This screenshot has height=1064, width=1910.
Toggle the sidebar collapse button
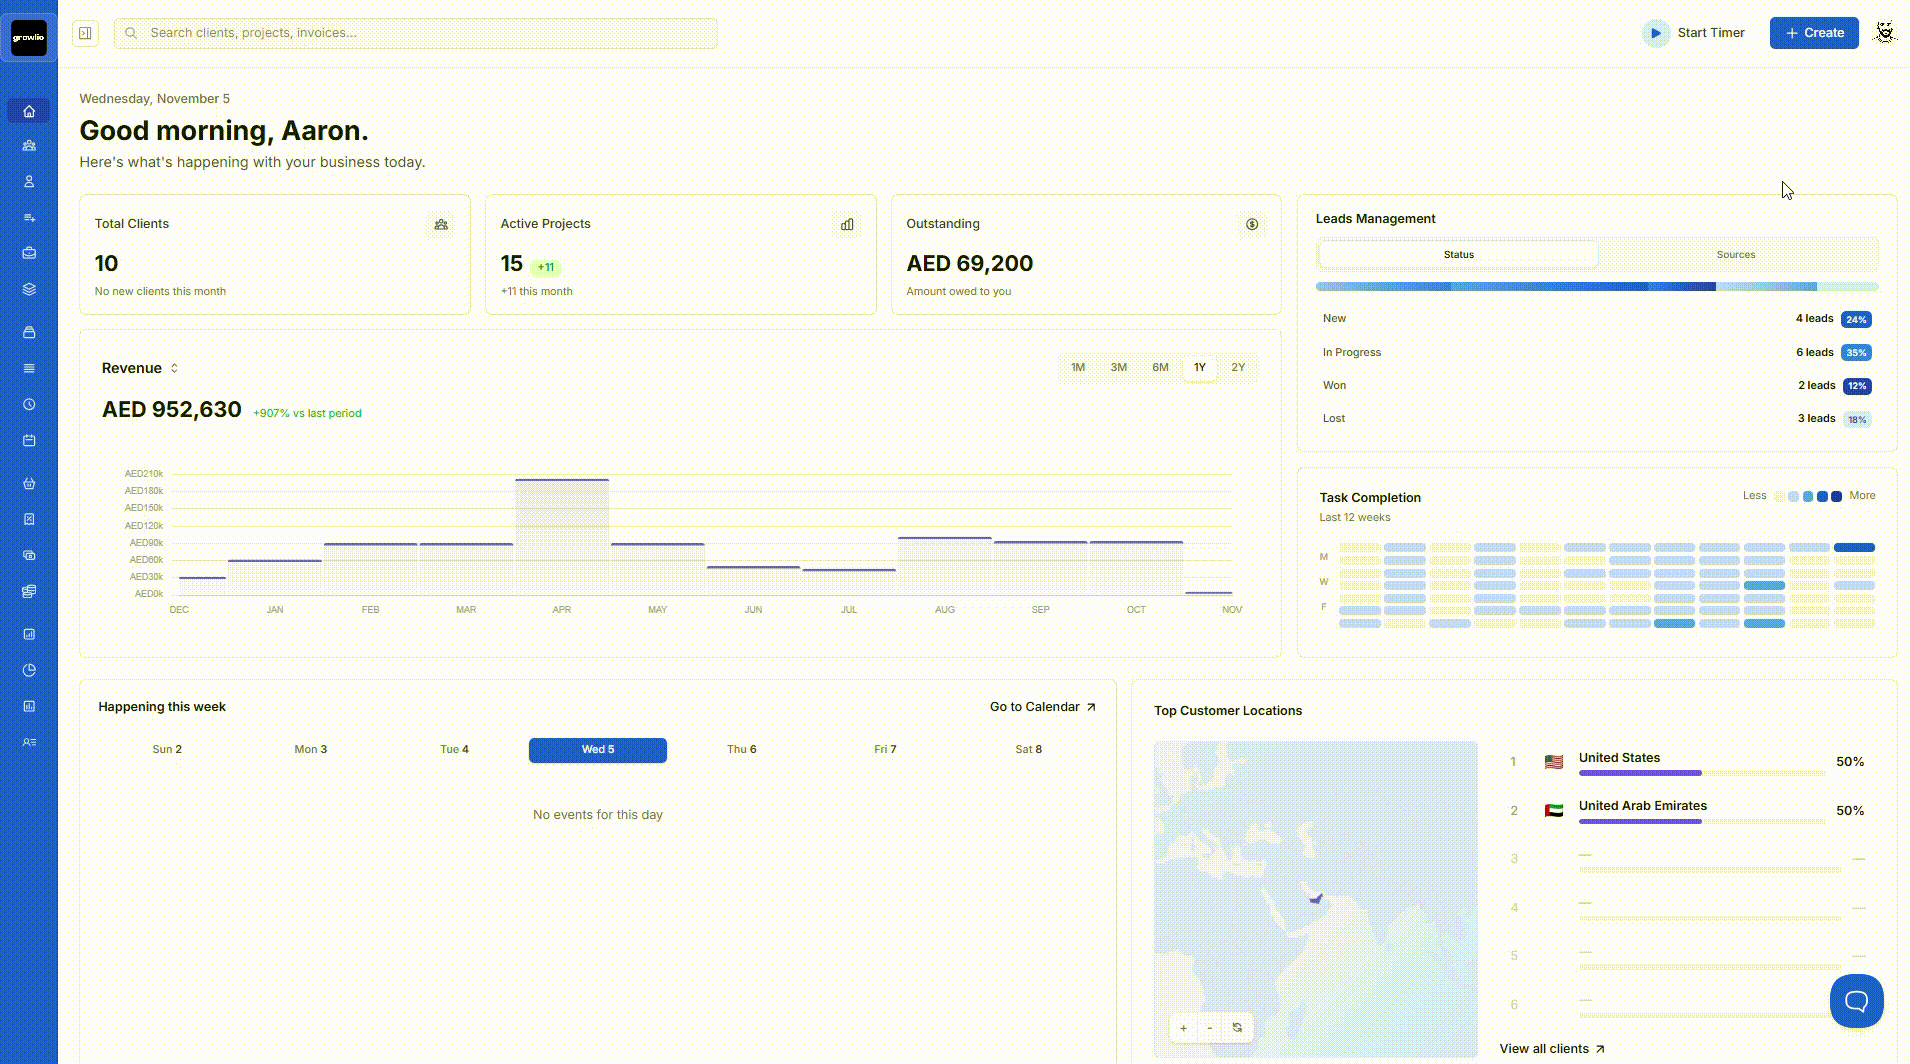click(86, 33)
